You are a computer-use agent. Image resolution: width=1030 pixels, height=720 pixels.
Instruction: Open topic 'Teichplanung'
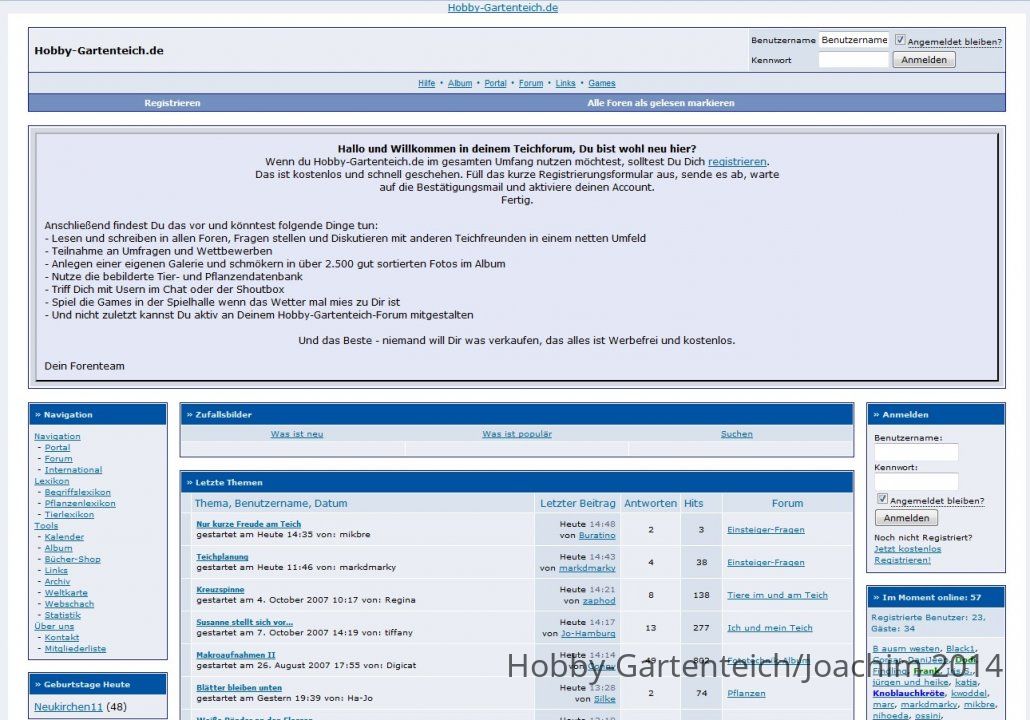[x=222, y=557]
